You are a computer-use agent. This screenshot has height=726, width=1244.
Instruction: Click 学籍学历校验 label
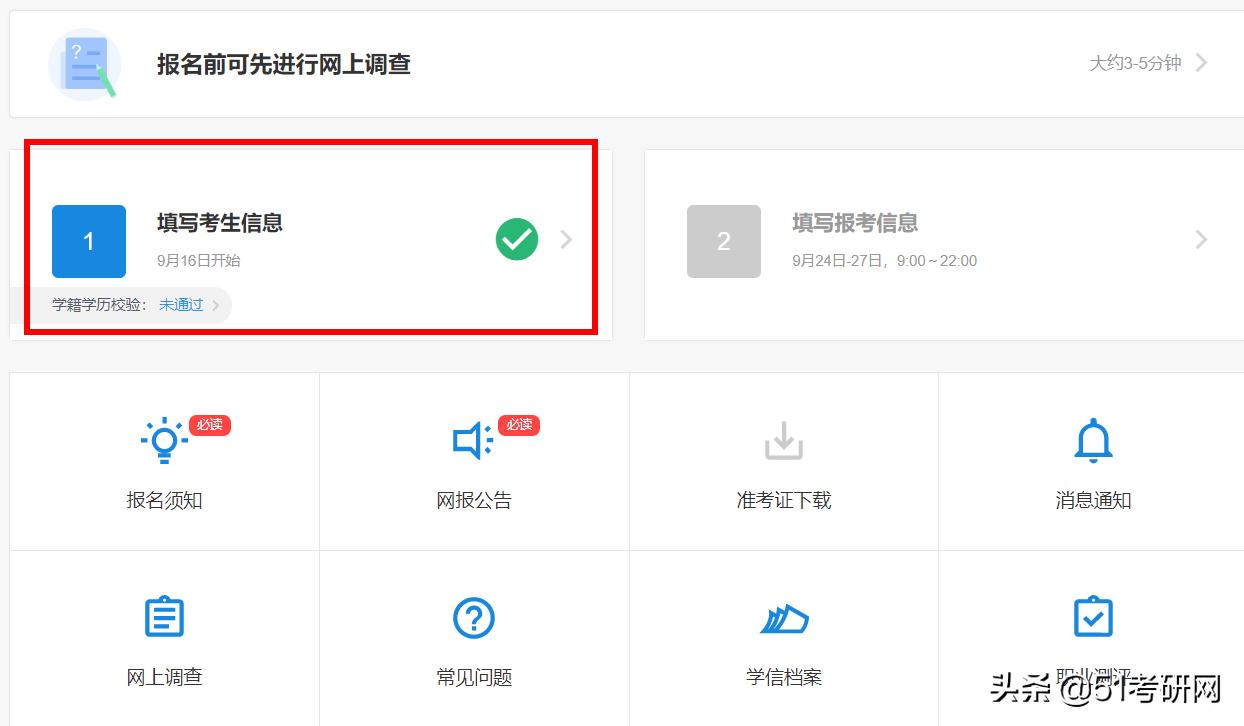tap(100, 305)
